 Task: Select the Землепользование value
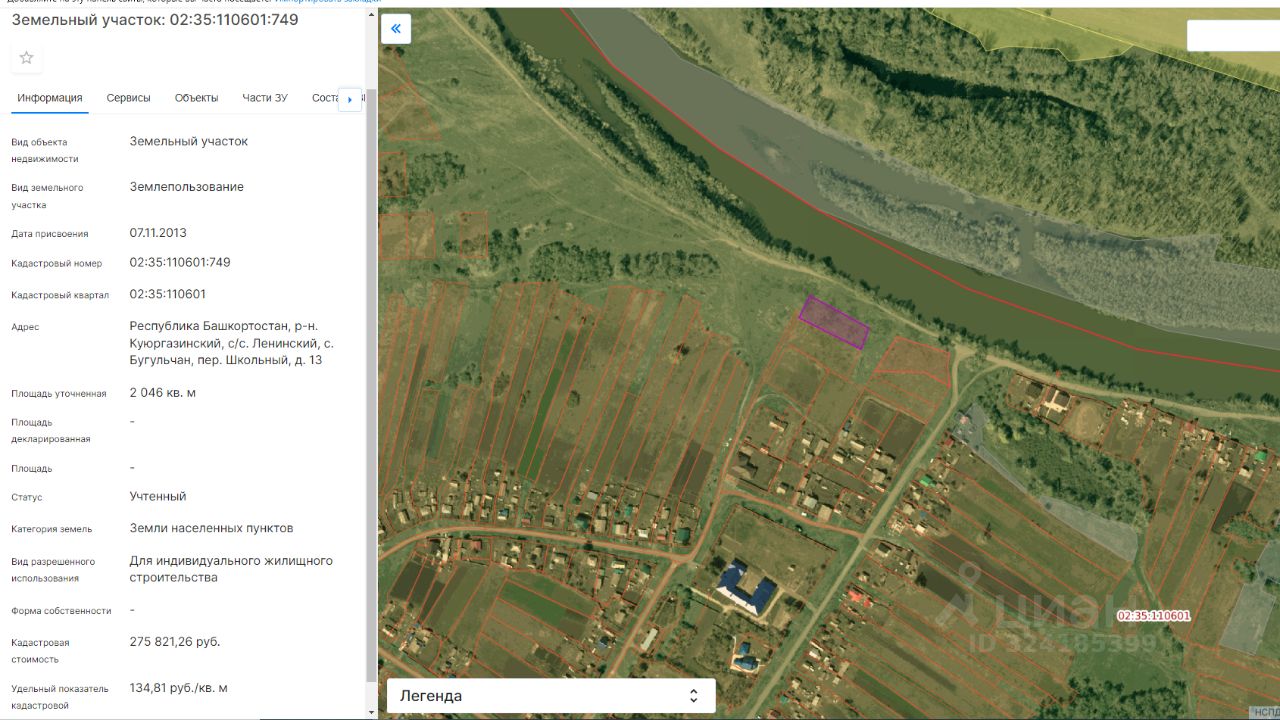coord(187,187)
